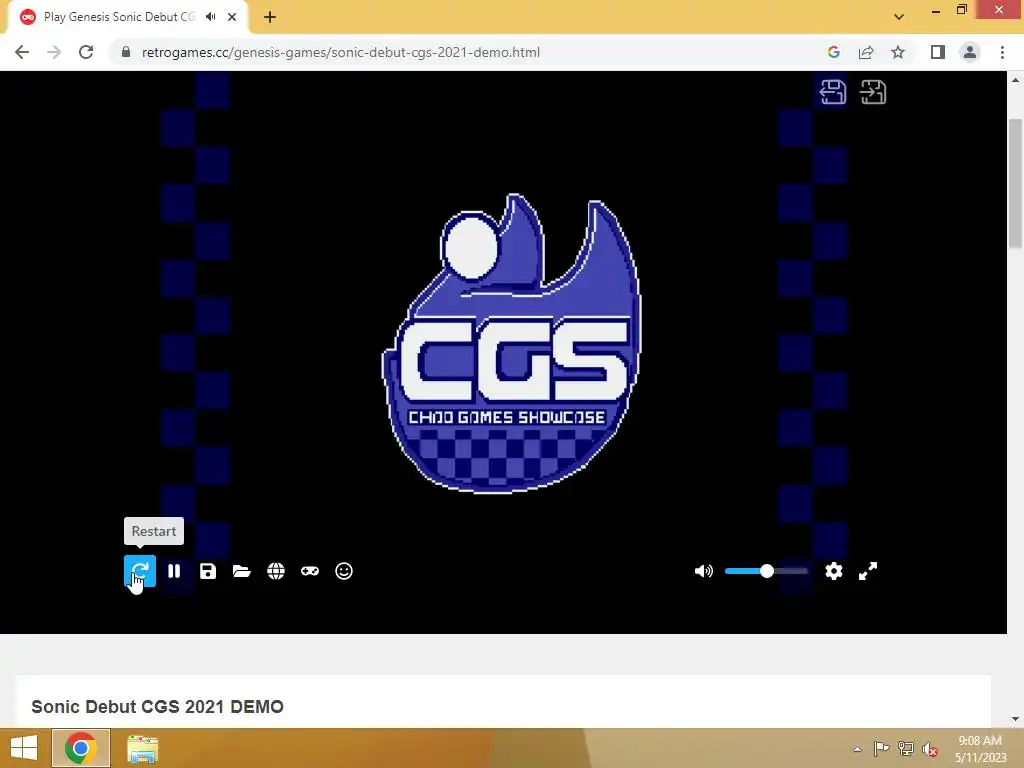The image size is (1024, 768).
Task: Open tab search chevron
Action: pyautogui.click(x=899, y=17)
